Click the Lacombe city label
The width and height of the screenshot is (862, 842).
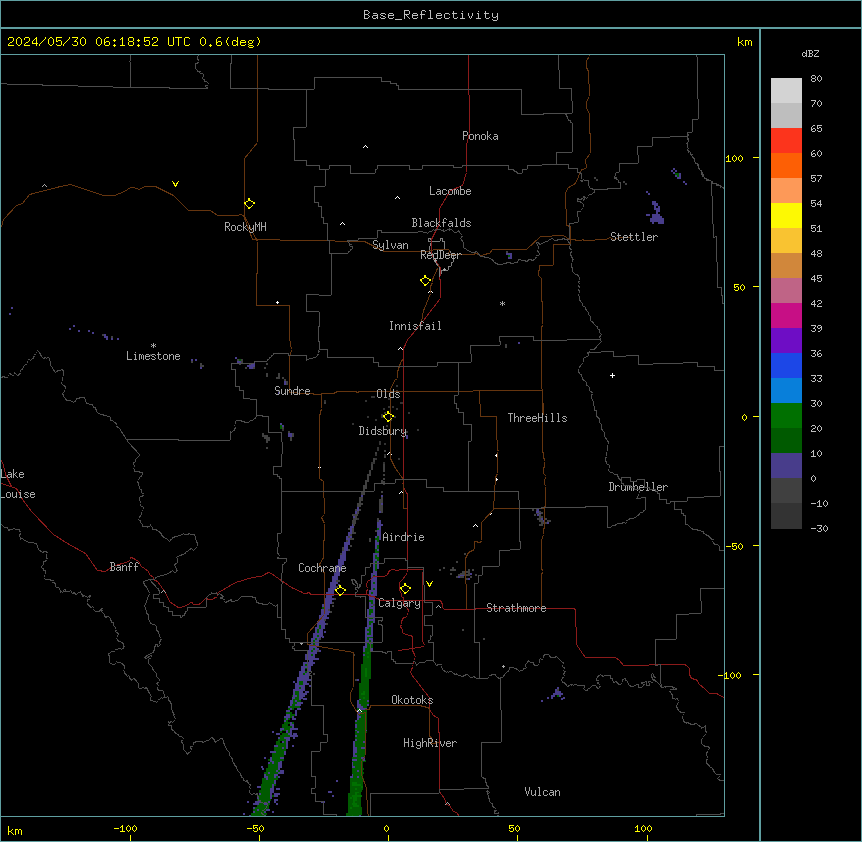coord(450,191)
